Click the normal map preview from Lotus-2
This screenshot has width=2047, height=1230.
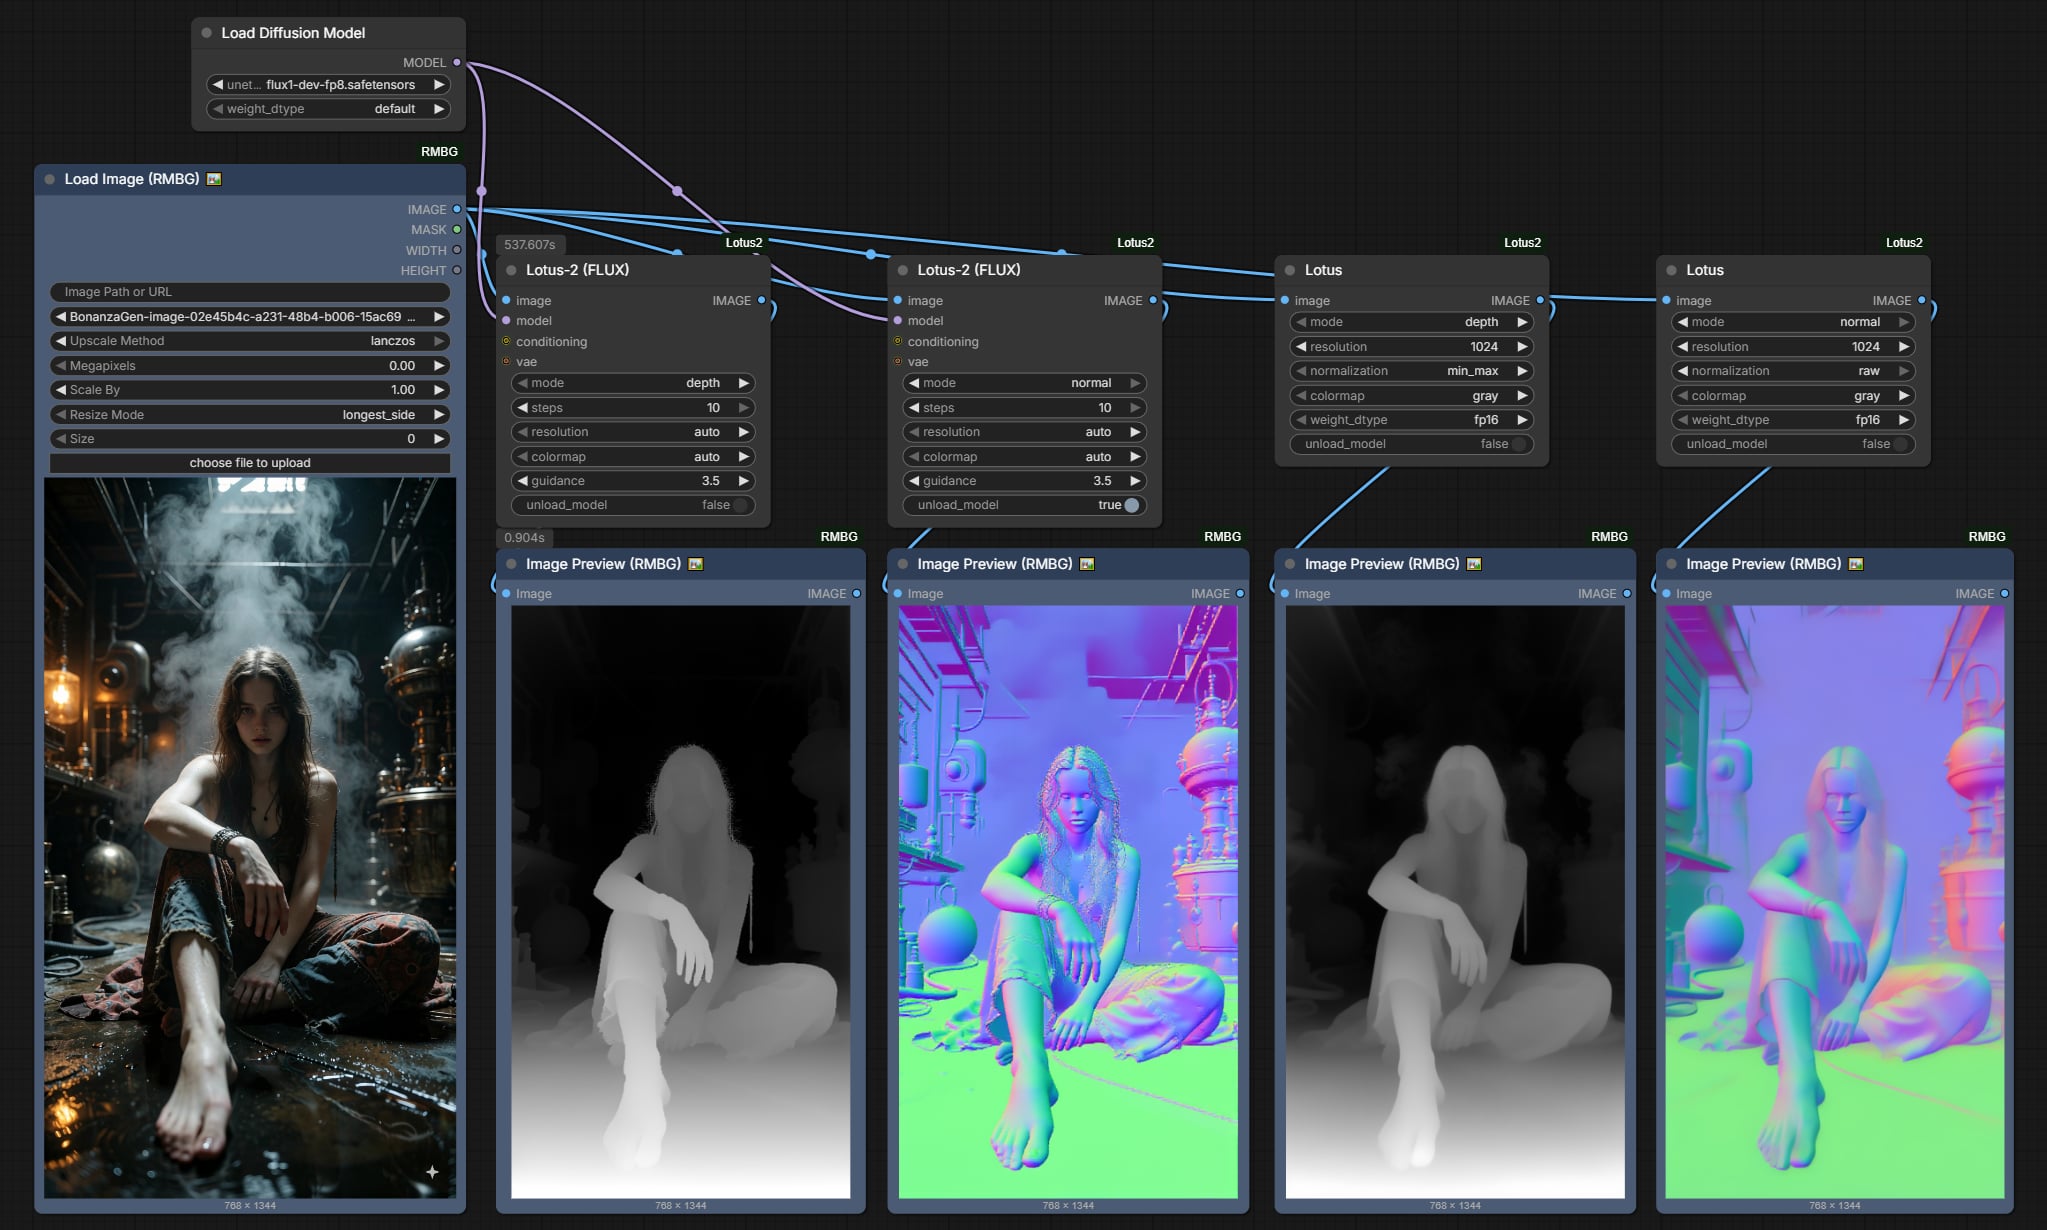[1068, 902]
